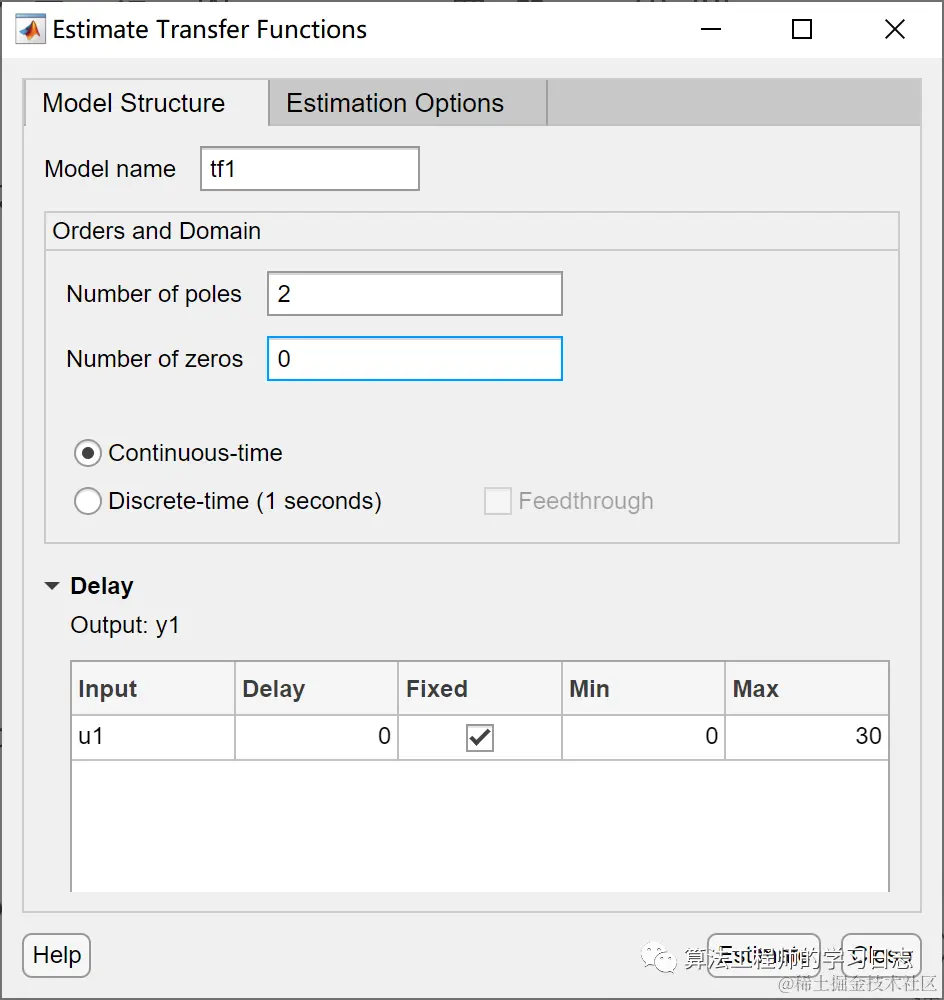Collapse the Delay section triangle
Viewport: 944px width, 1000px height.
pos(52,585)
